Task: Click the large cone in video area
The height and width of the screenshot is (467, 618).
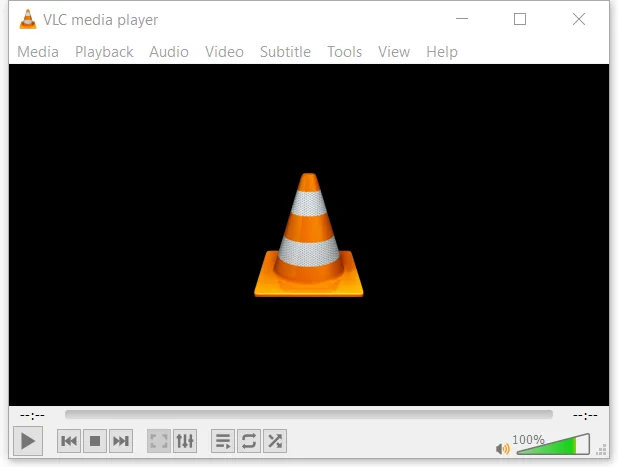Action: click(309, 235)
